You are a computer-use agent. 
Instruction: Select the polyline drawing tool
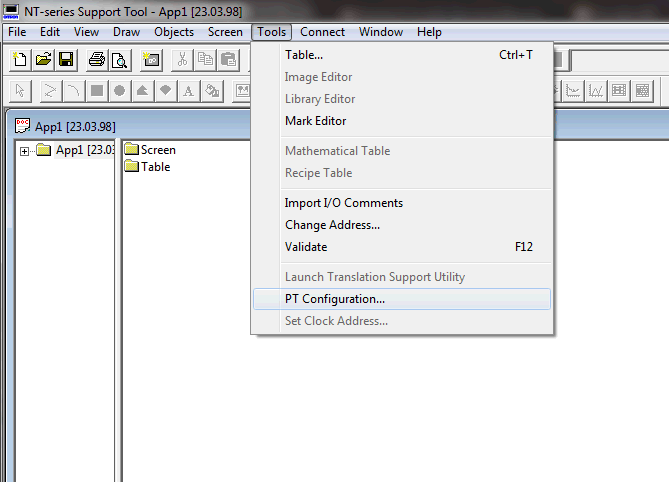coord(50,91)
